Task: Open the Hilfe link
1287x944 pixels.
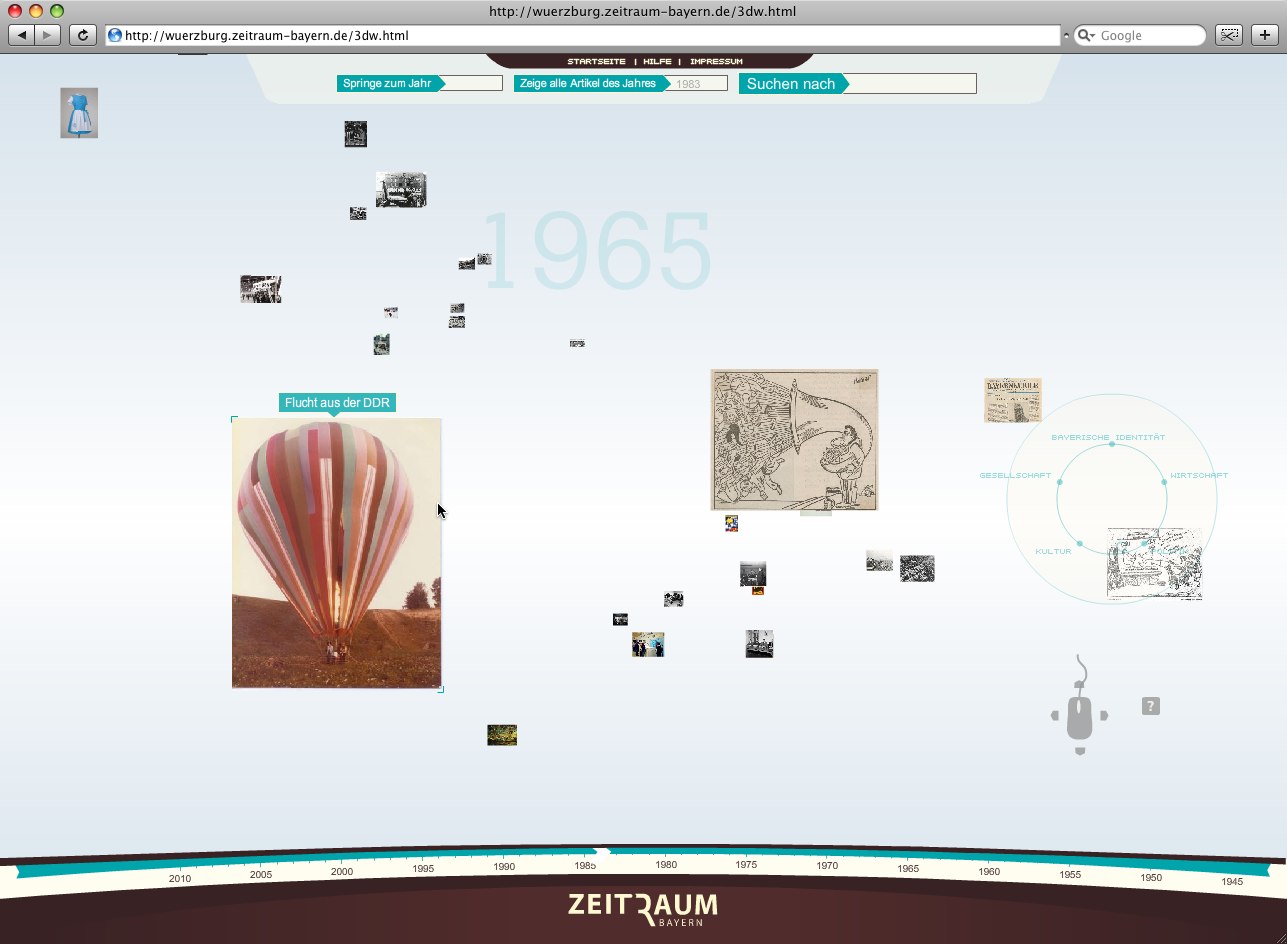Action: (657, 62)
